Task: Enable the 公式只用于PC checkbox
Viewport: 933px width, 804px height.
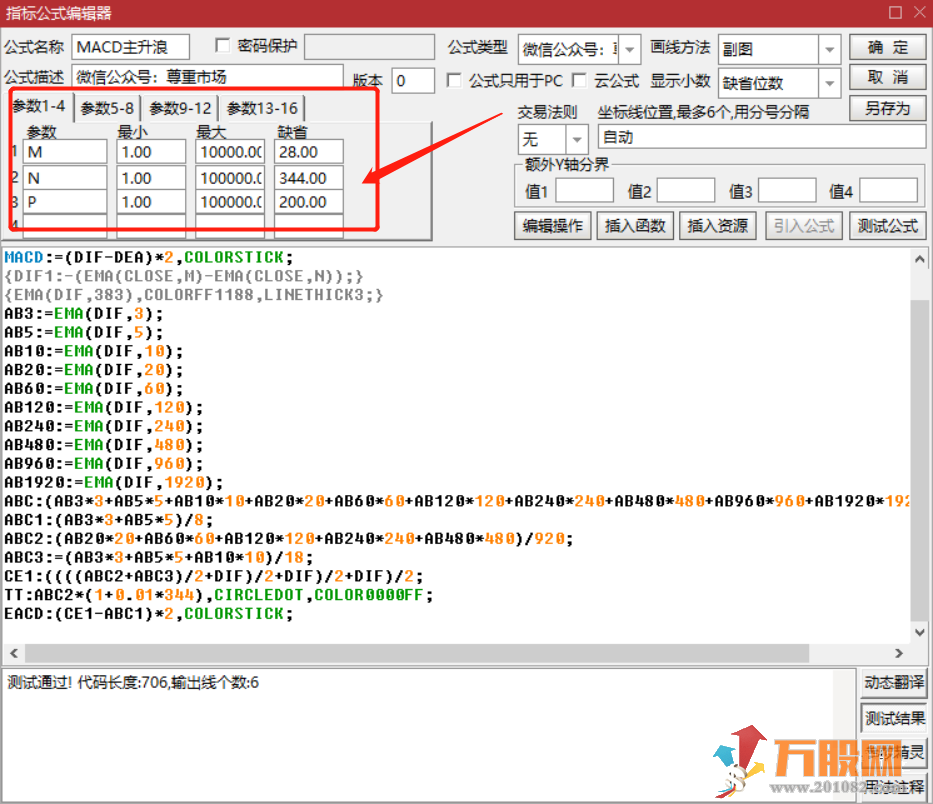Action: [453, 80]
